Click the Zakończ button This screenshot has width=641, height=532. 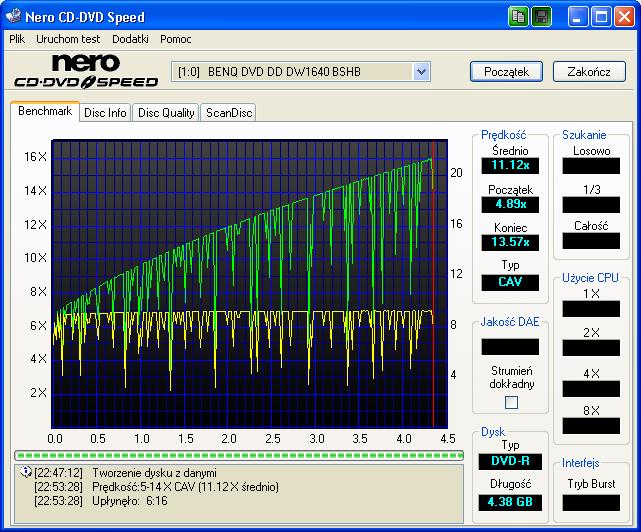pos(589,72)
